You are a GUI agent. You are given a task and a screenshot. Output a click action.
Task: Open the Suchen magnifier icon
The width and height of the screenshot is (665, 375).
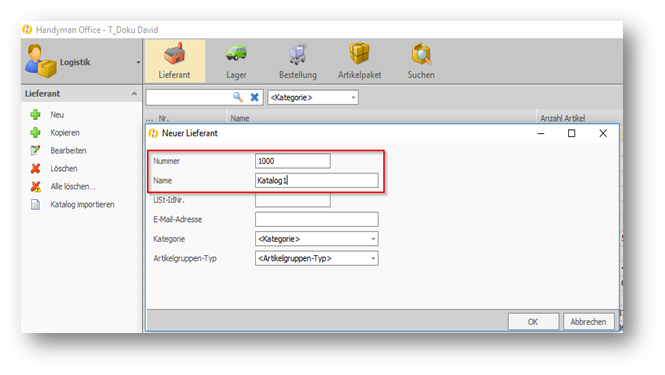pos(421,54)
